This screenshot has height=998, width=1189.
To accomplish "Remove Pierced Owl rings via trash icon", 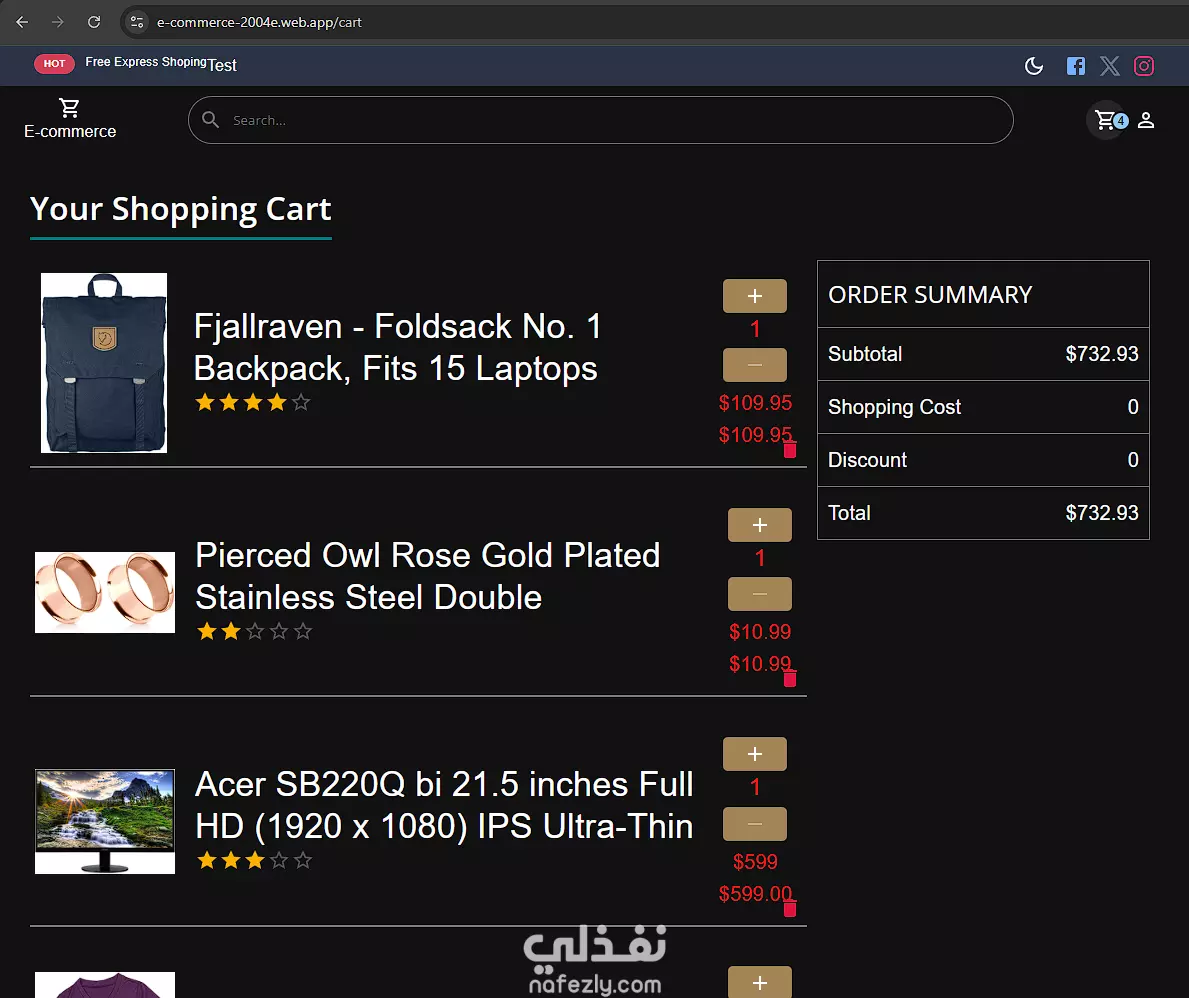I will [x=789, y=678].
